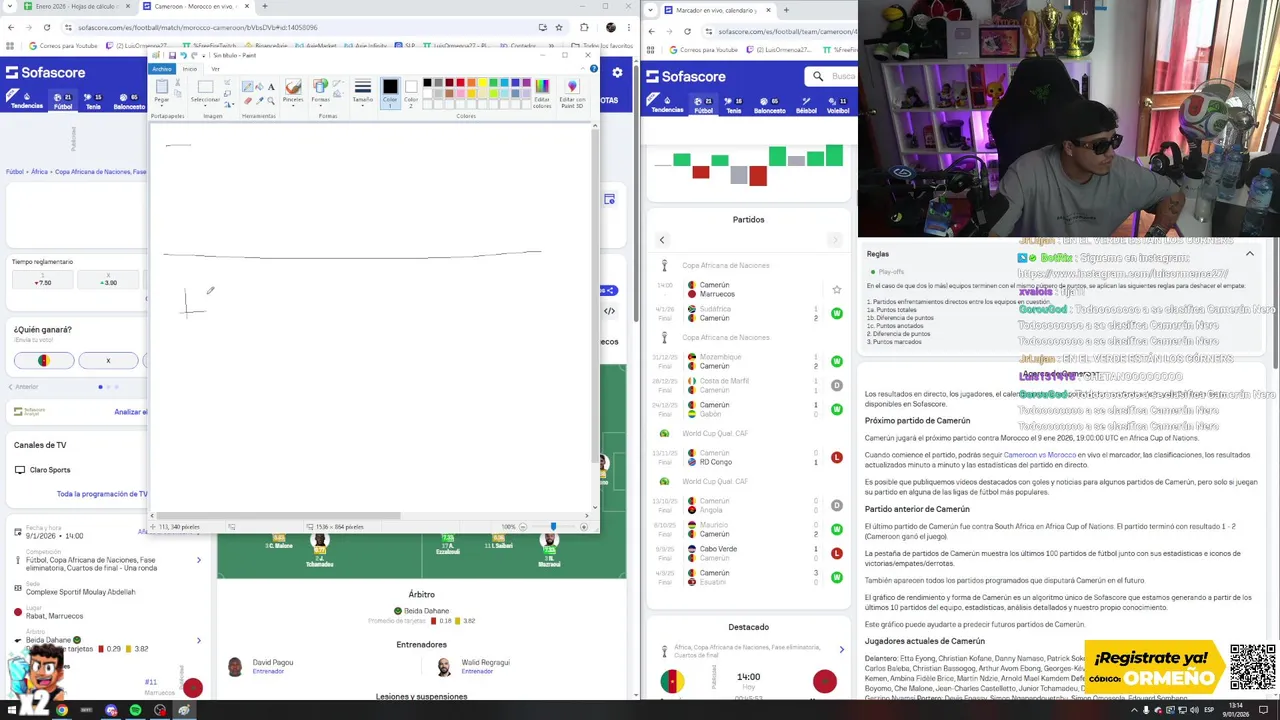Open Paint Help question mark icon
1280x720 pixels.
[594, 68]
